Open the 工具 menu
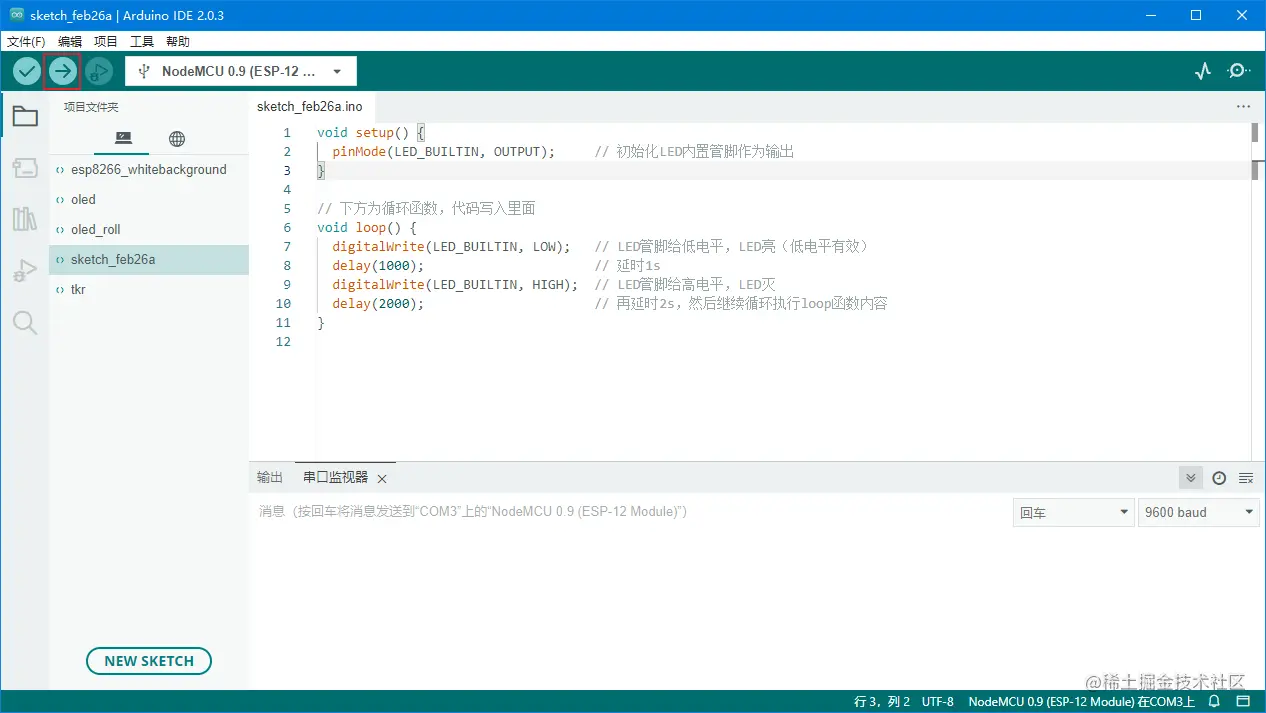1266x713 pixels. 142,42
